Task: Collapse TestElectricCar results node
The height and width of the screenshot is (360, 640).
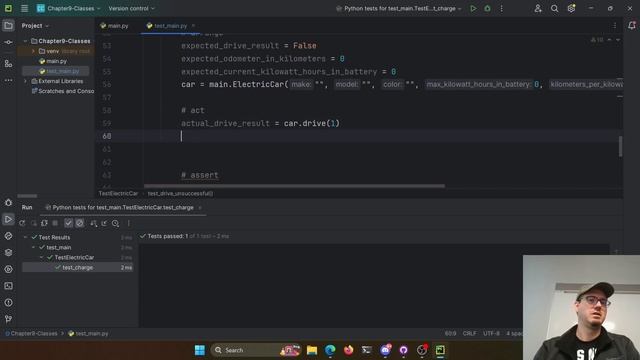Action: [x=41, y=258]
